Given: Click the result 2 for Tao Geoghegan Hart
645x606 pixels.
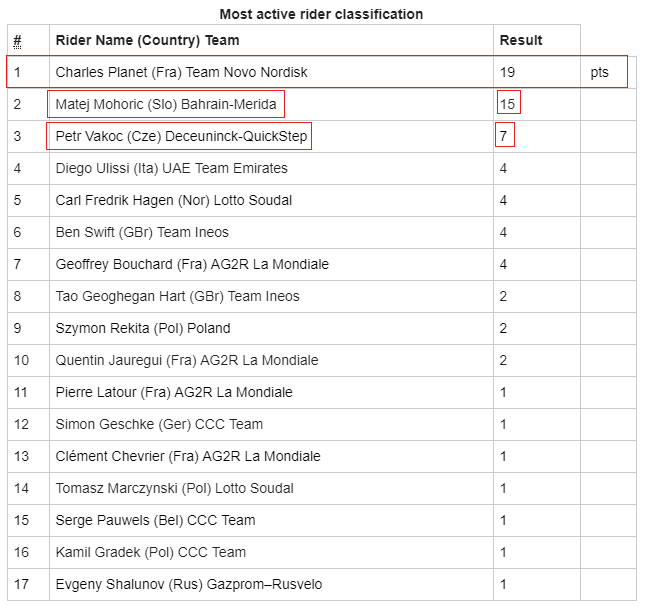Looking at the screenshot, I should click(503, 296).
